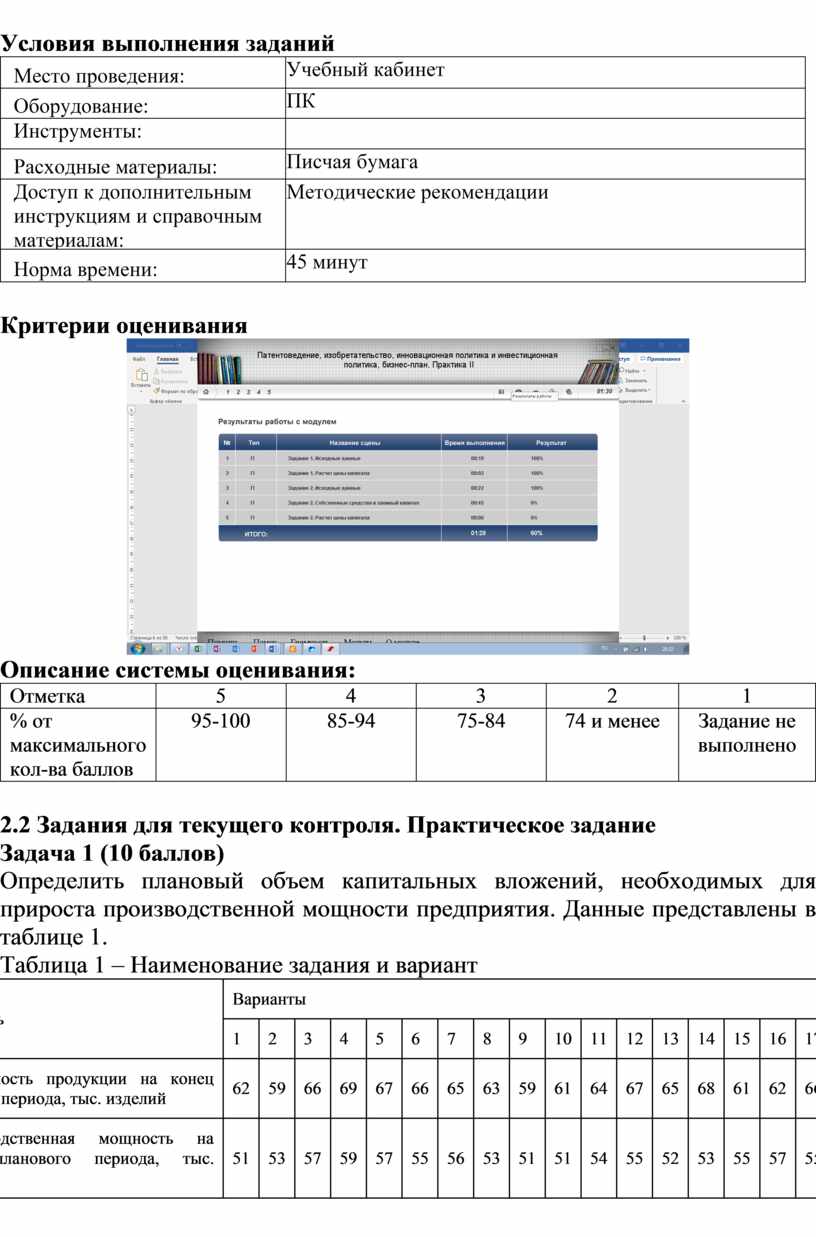
Task: Click the green Excel icon in the taskbar
Action: (x=196, y=648)
